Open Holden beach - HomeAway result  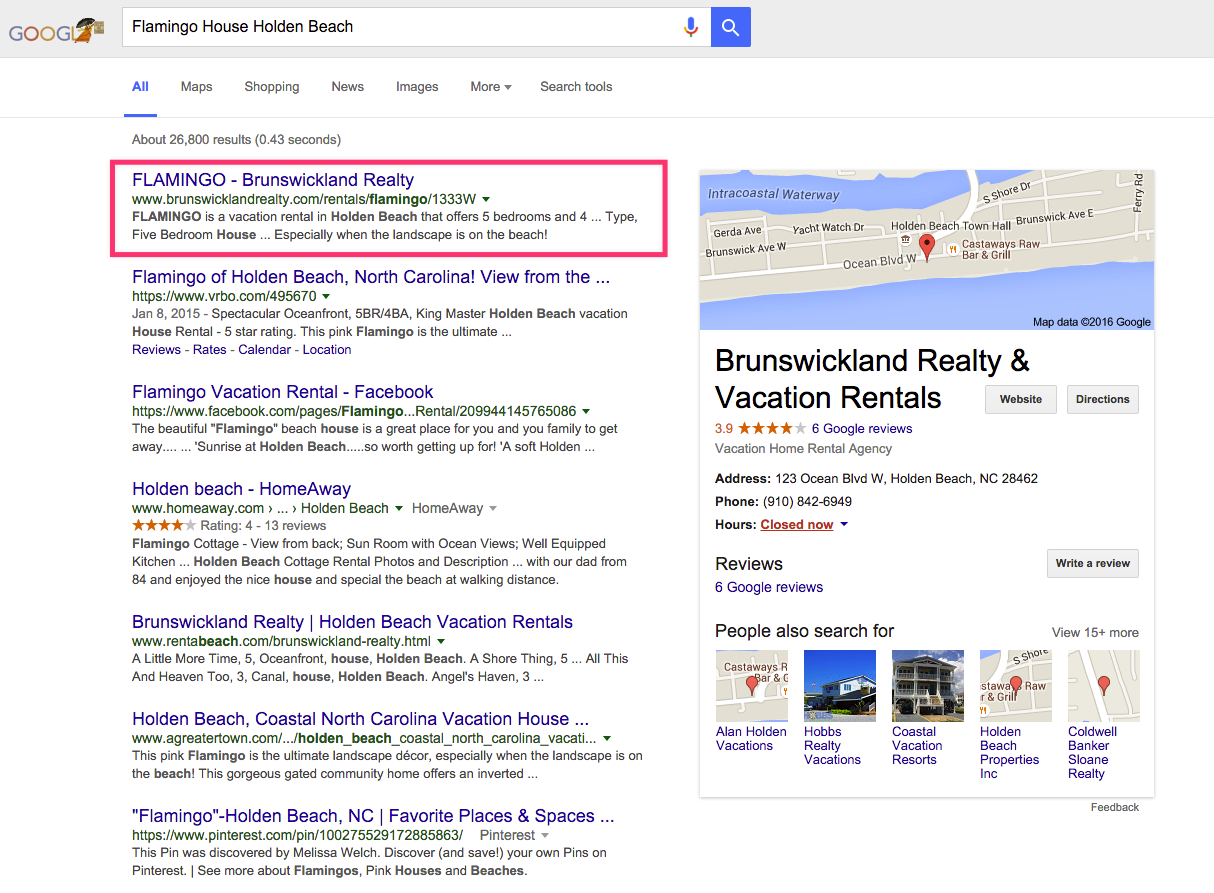click(x=241, y=489)
